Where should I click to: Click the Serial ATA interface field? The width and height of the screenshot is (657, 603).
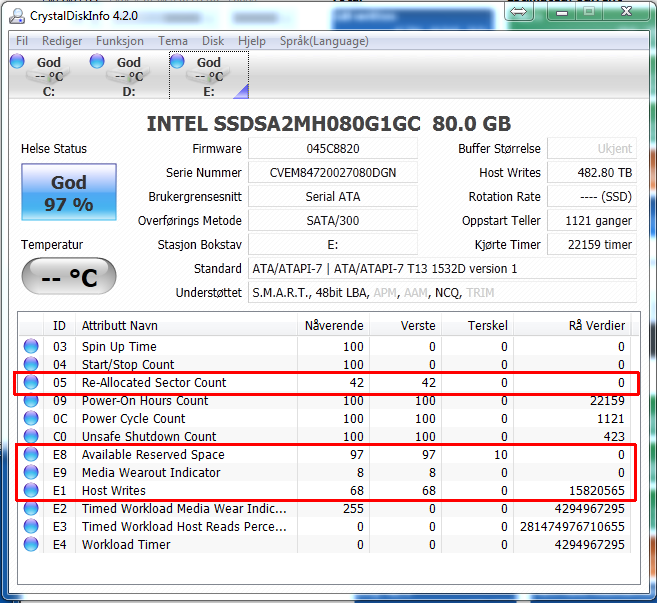333,197
